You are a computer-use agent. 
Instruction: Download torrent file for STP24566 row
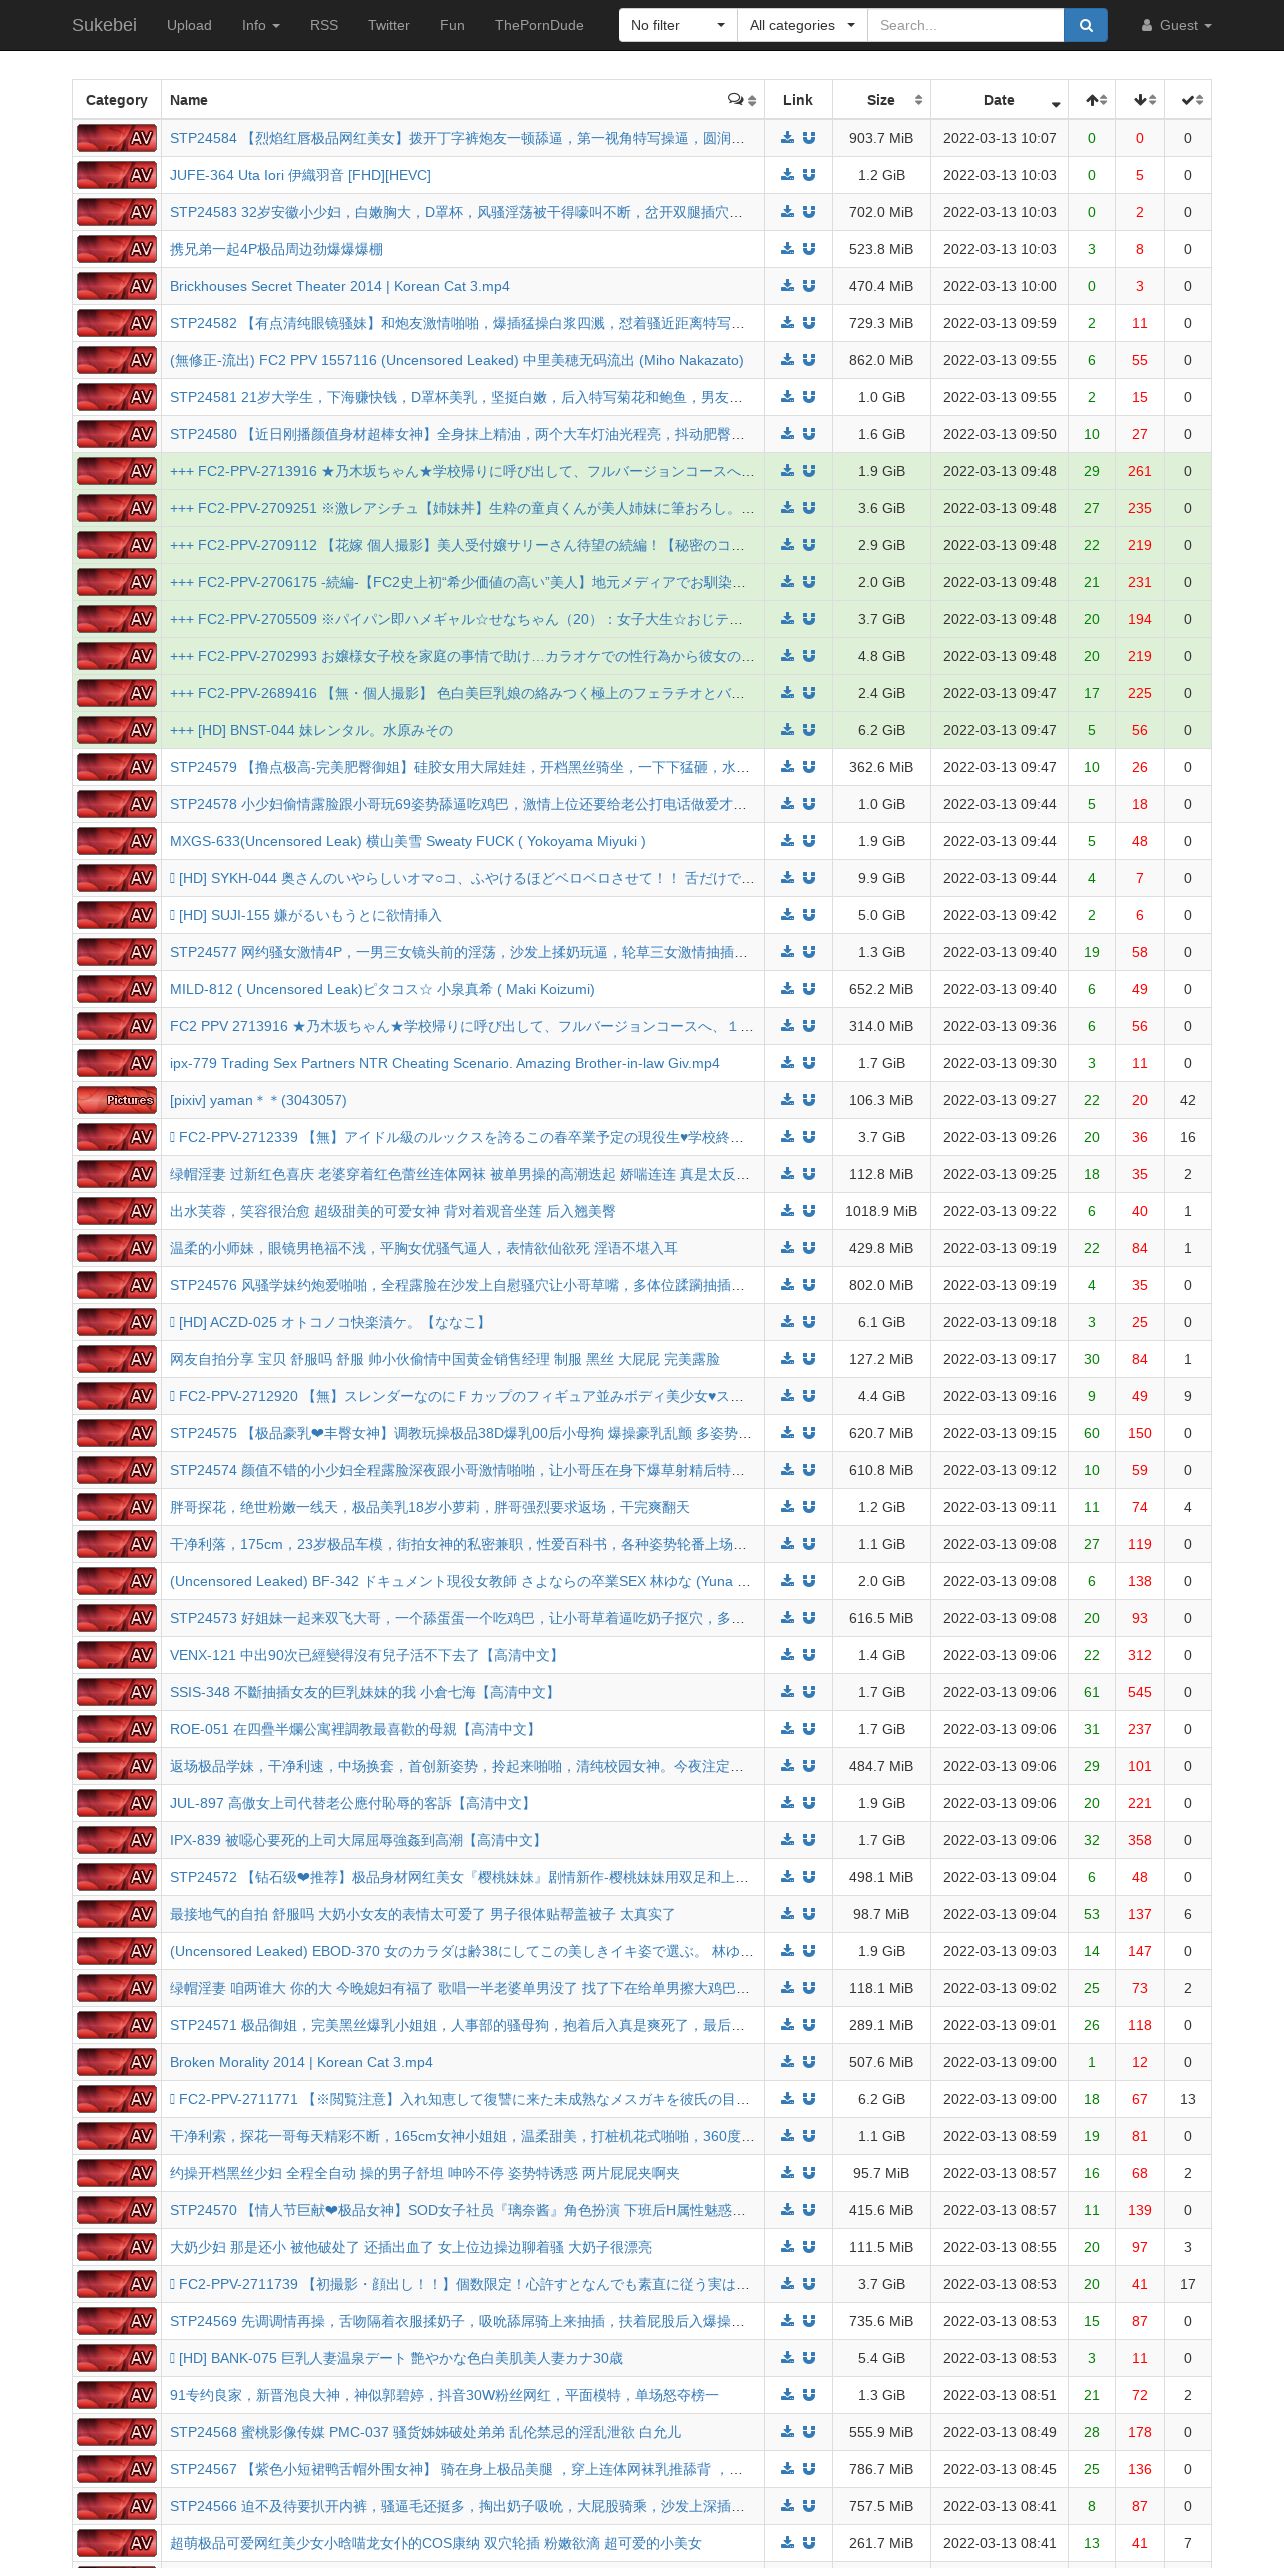coord(787,2506)
